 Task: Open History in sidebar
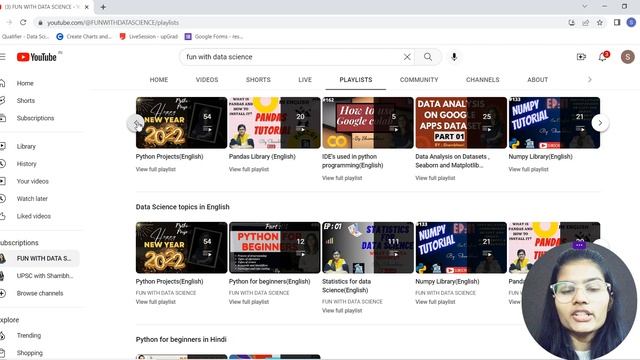[27, 164]
